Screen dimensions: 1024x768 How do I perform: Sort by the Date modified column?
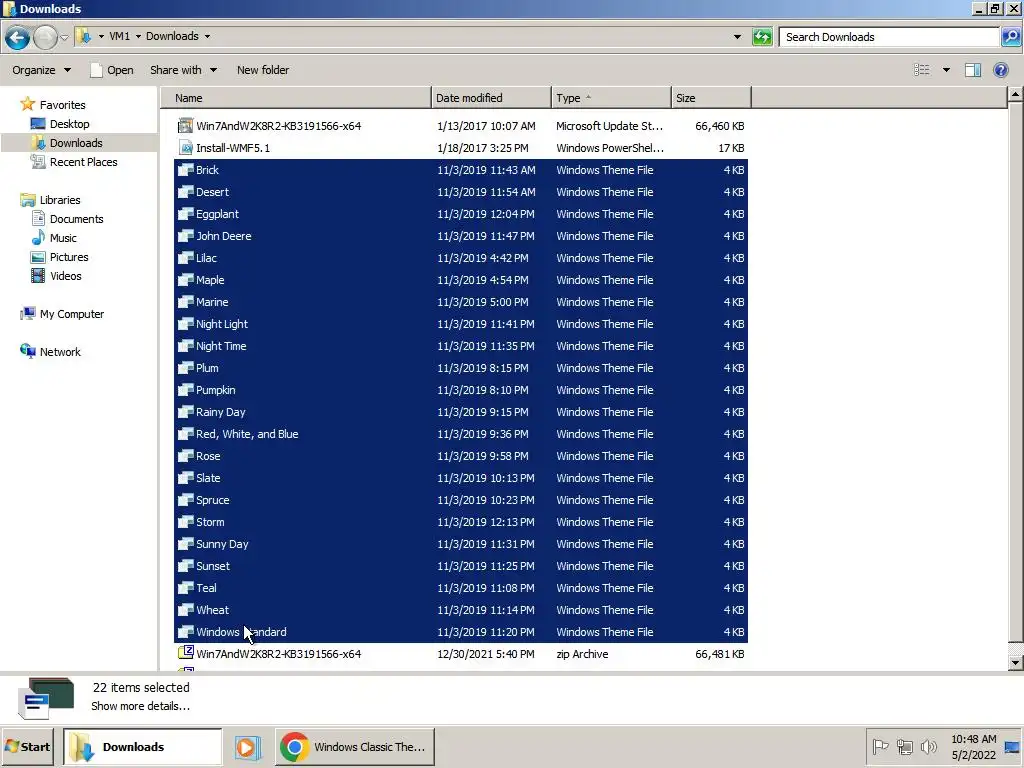[x=491, y=98]
